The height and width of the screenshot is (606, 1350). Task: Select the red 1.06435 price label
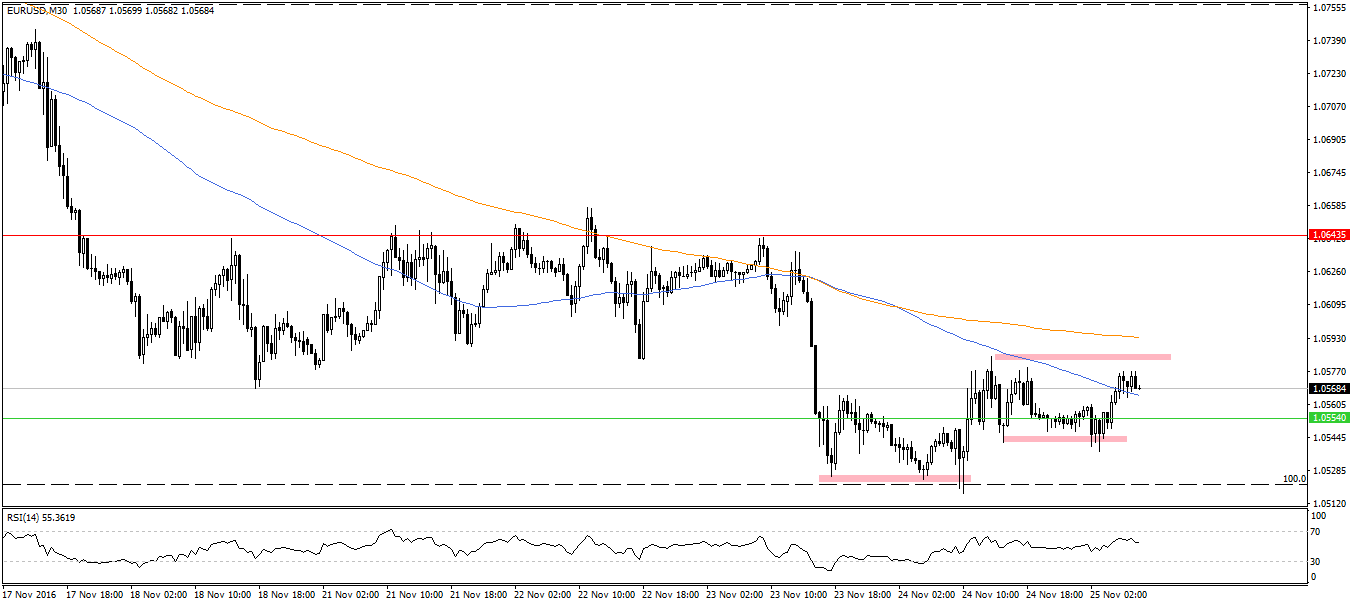1329,235
